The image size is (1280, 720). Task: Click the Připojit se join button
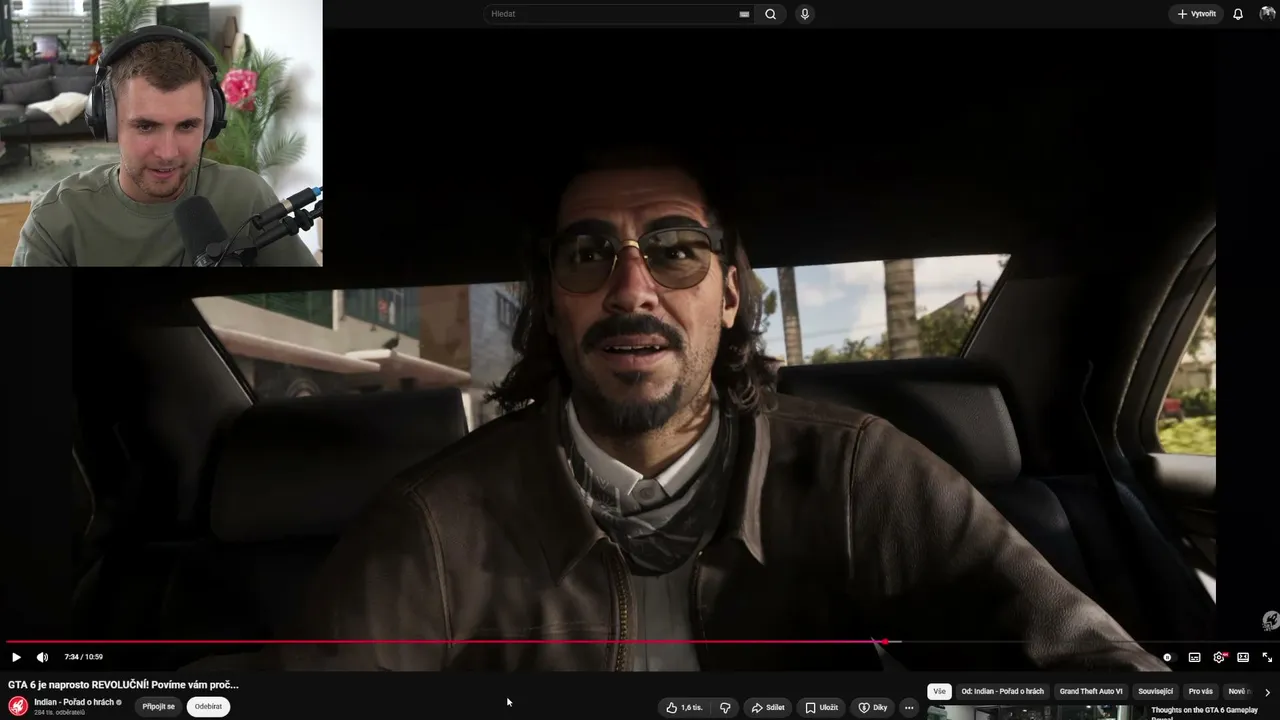(x=158, y=706)
